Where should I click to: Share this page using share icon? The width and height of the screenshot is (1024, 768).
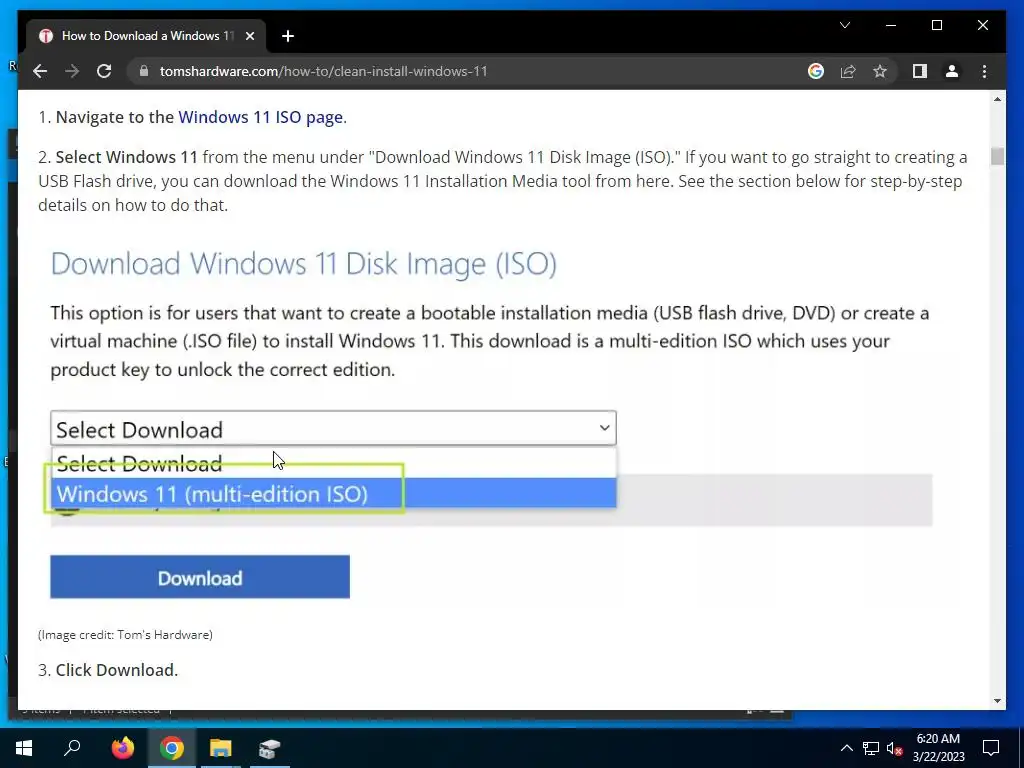click(848, 71)
